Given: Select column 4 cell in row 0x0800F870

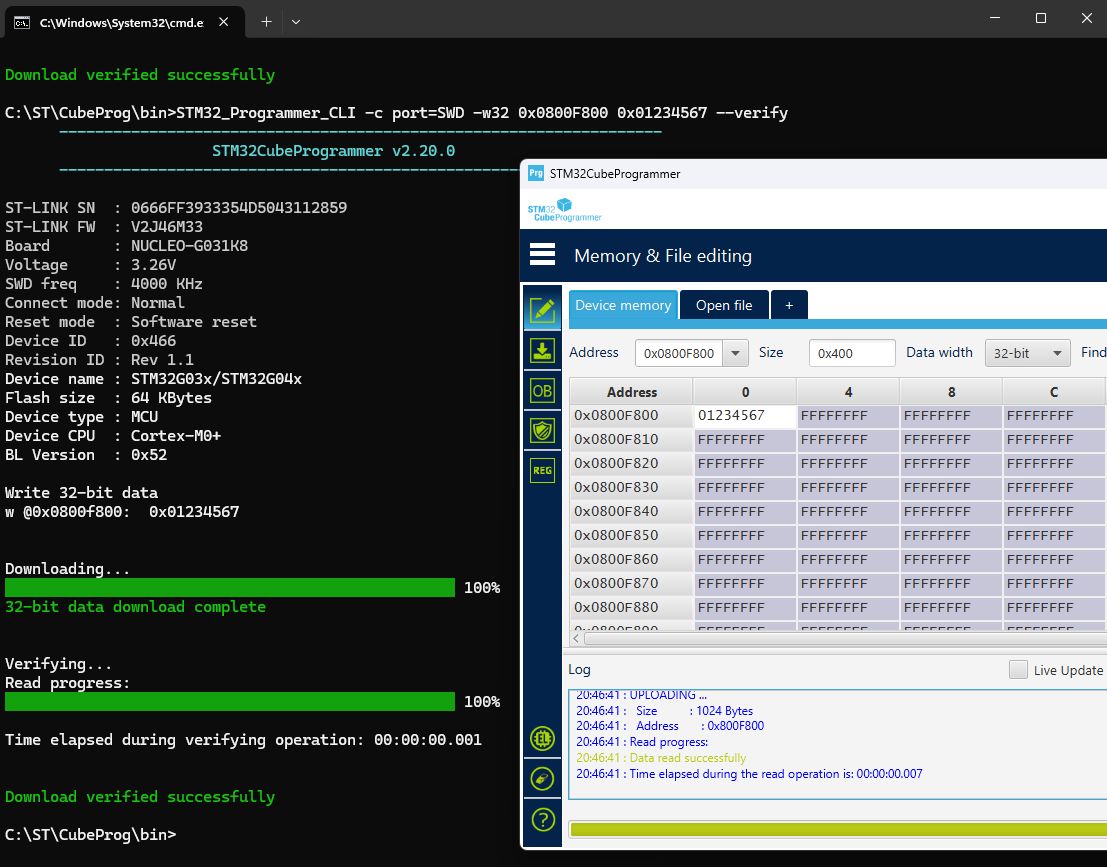Looking at the screenshot, I should point(848,584).
